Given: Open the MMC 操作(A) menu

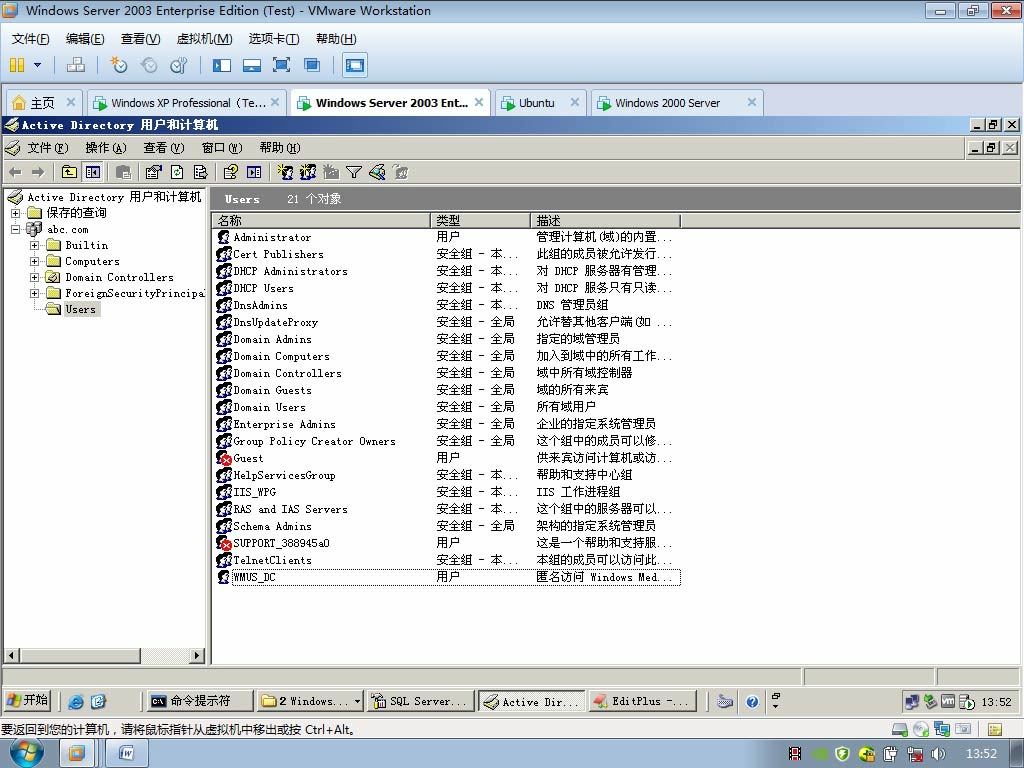Looking at the screenshot, I should (x=105, y=148).
